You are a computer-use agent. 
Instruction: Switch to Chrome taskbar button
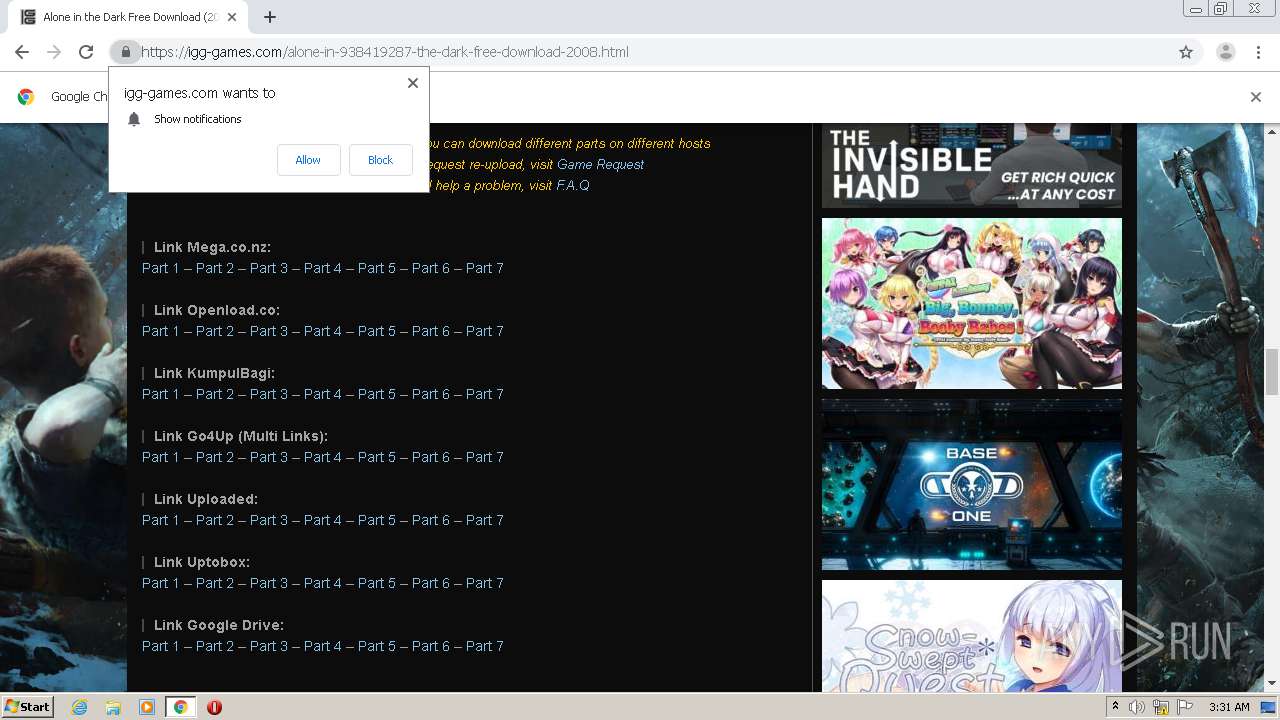click(181, 707)
